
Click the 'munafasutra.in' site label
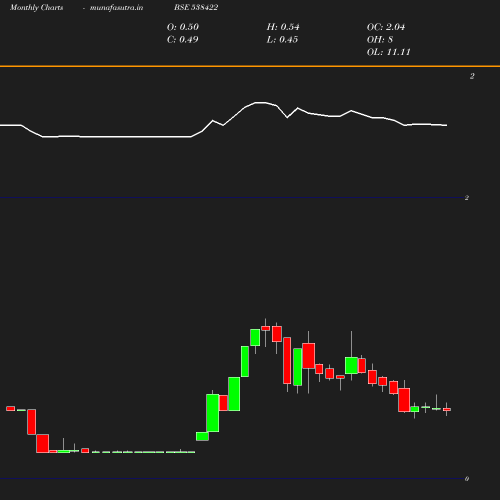pyautogui.click(x=116, y=7)
